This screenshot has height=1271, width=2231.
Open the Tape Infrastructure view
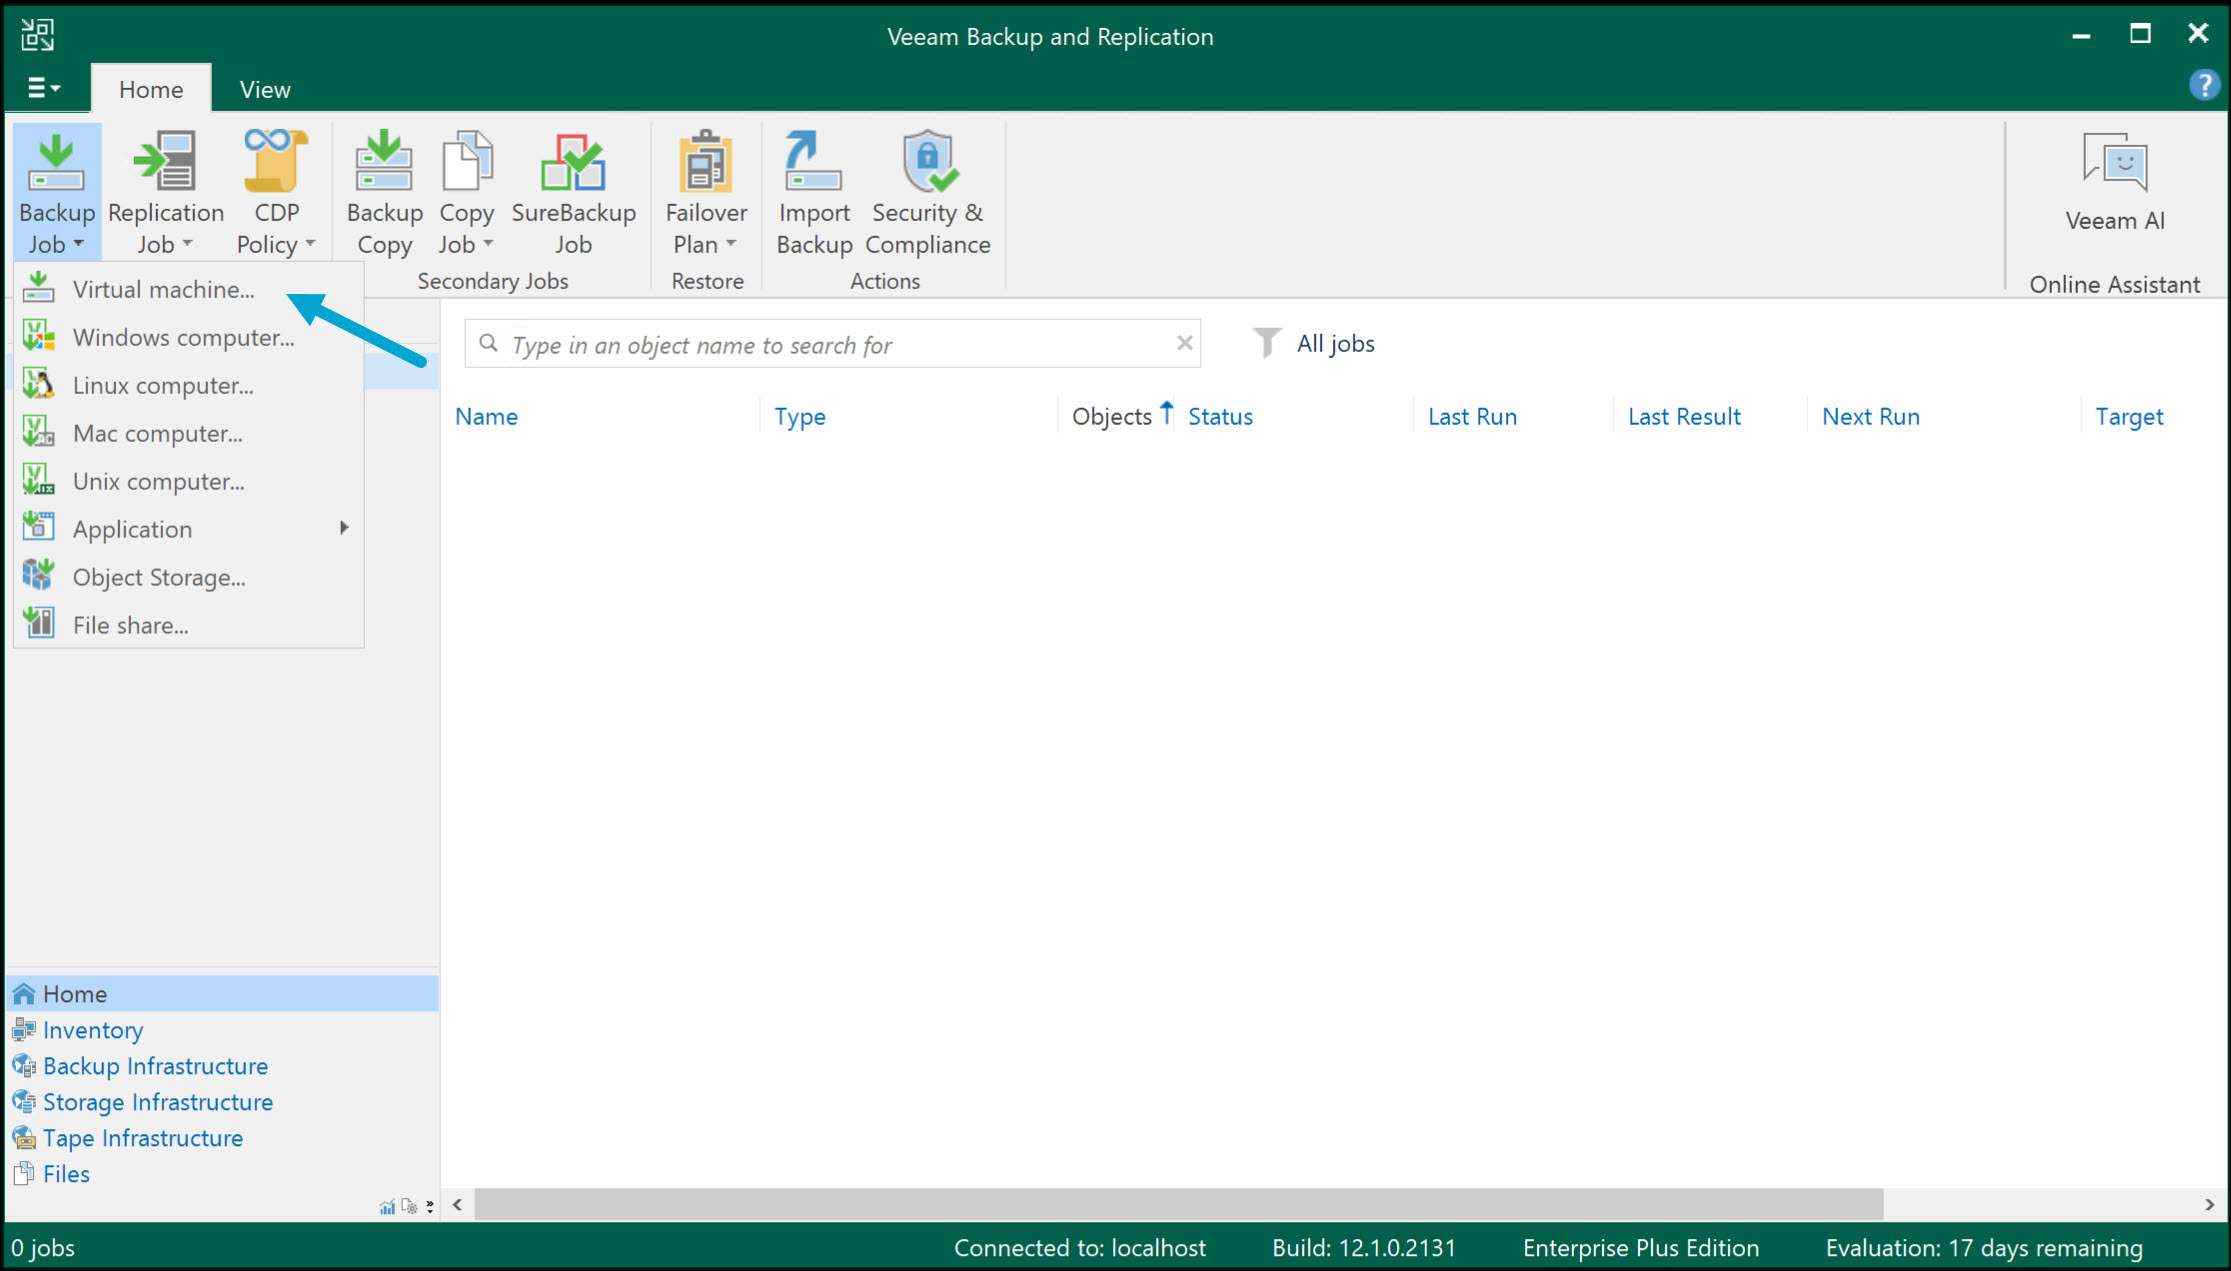(x=142, y=1138)
